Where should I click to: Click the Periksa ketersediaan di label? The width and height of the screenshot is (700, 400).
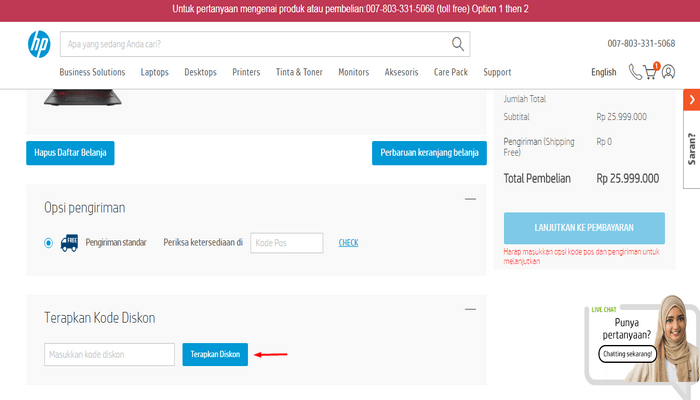[203, 242]
